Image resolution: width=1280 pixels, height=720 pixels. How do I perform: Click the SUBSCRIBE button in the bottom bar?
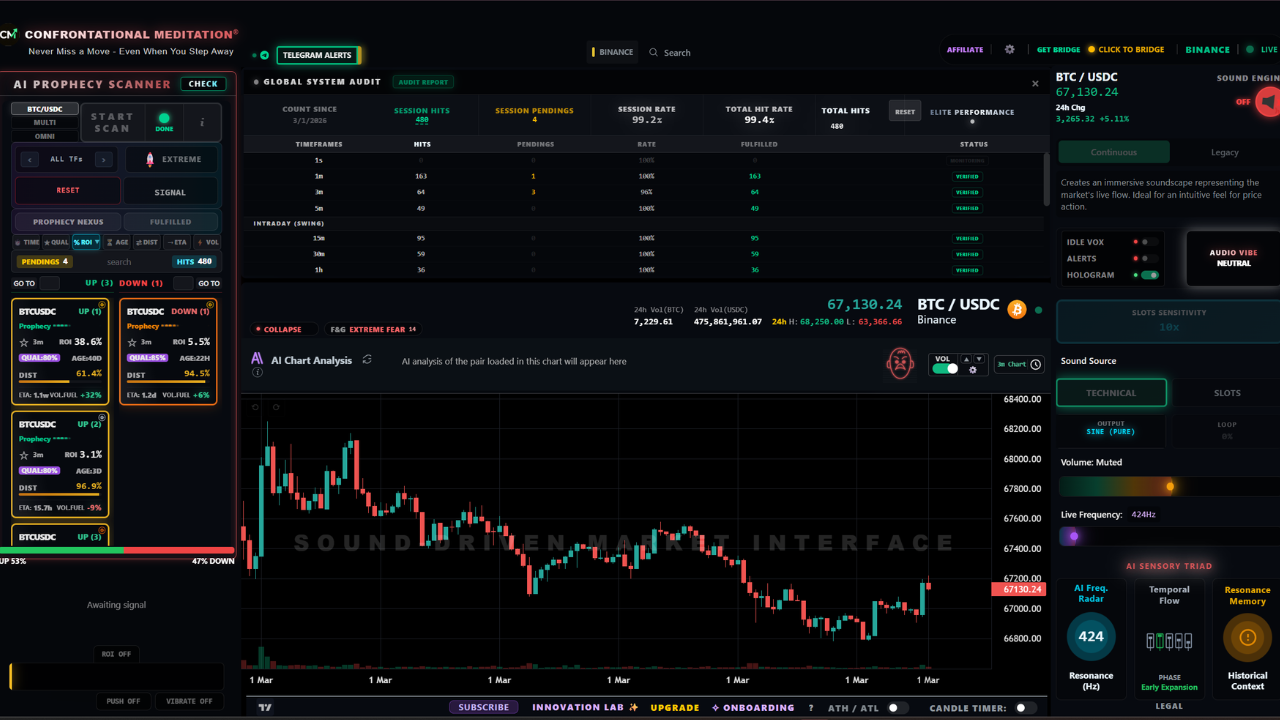[x=484, y=707]
